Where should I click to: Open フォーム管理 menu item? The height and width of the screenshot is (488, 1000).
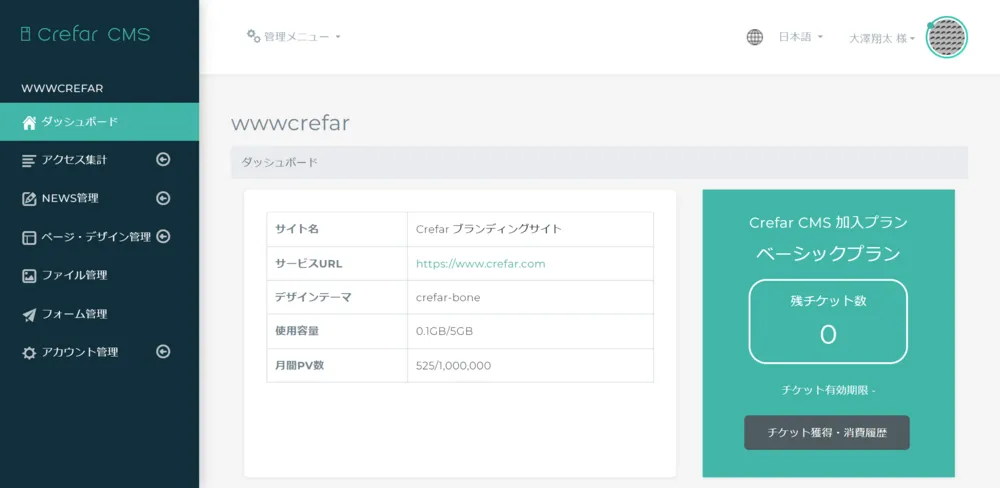[x=99, y=314]
